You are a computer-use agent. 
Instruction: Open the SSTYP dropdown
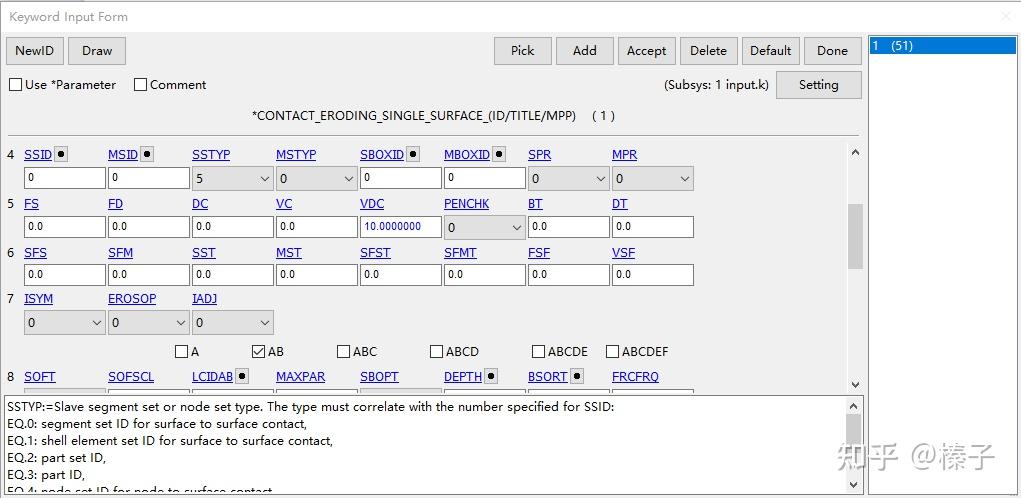click(232, 179)
